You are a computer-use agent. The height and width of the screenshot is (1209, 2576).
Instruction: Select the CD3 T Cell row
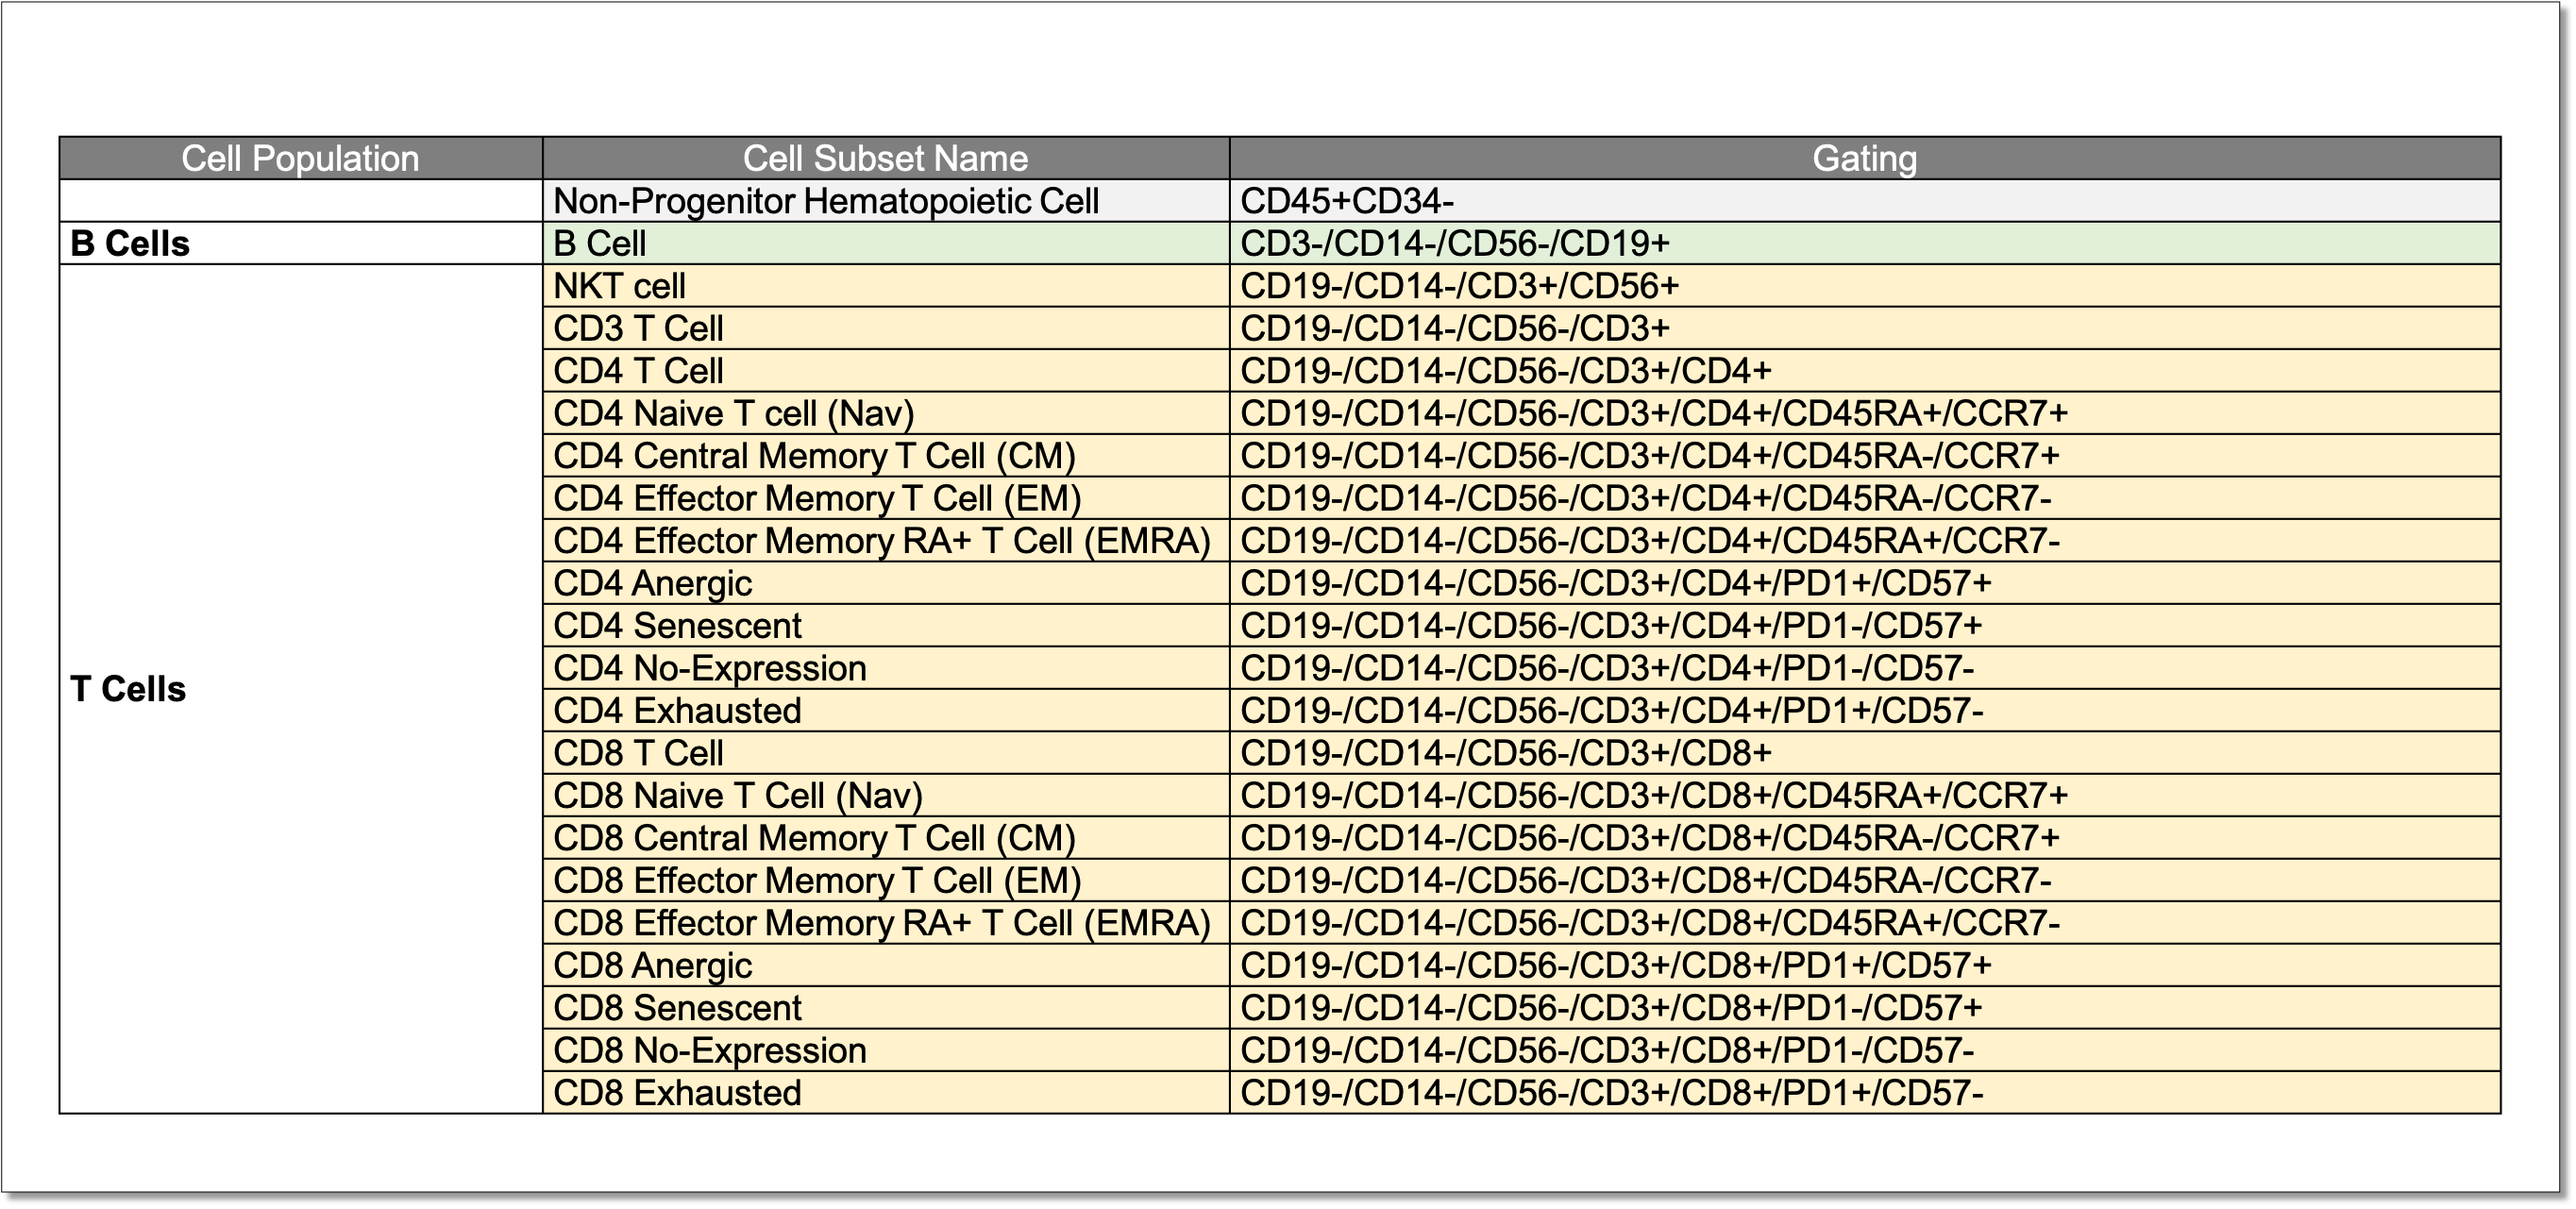pyautogui.click(x=639, y=328)
